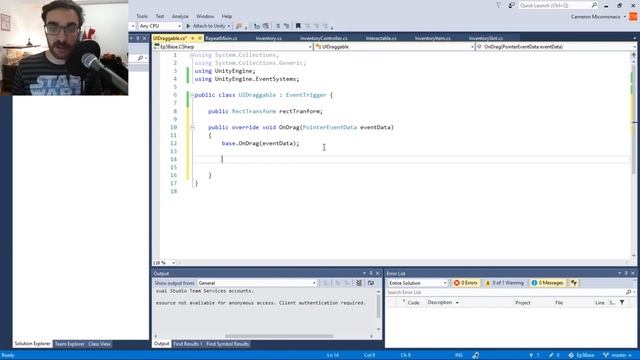Toggle word wrap in Output panel

[371, 283]
